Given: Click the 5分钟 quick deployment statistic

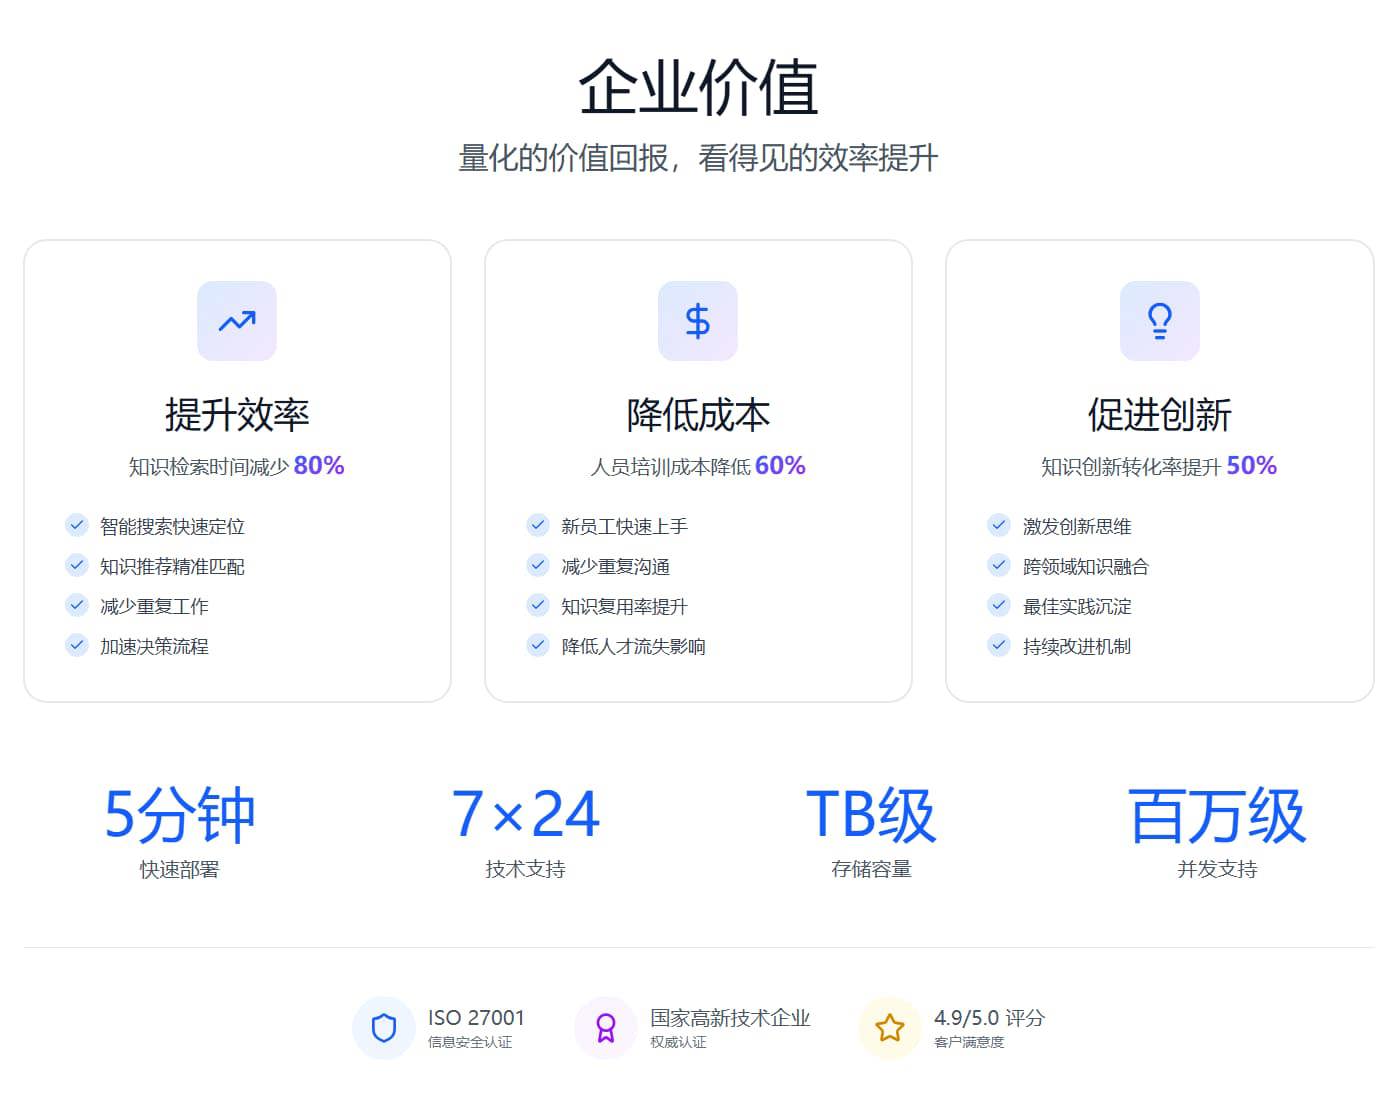Looking at the screenshot, I should 180,814.
